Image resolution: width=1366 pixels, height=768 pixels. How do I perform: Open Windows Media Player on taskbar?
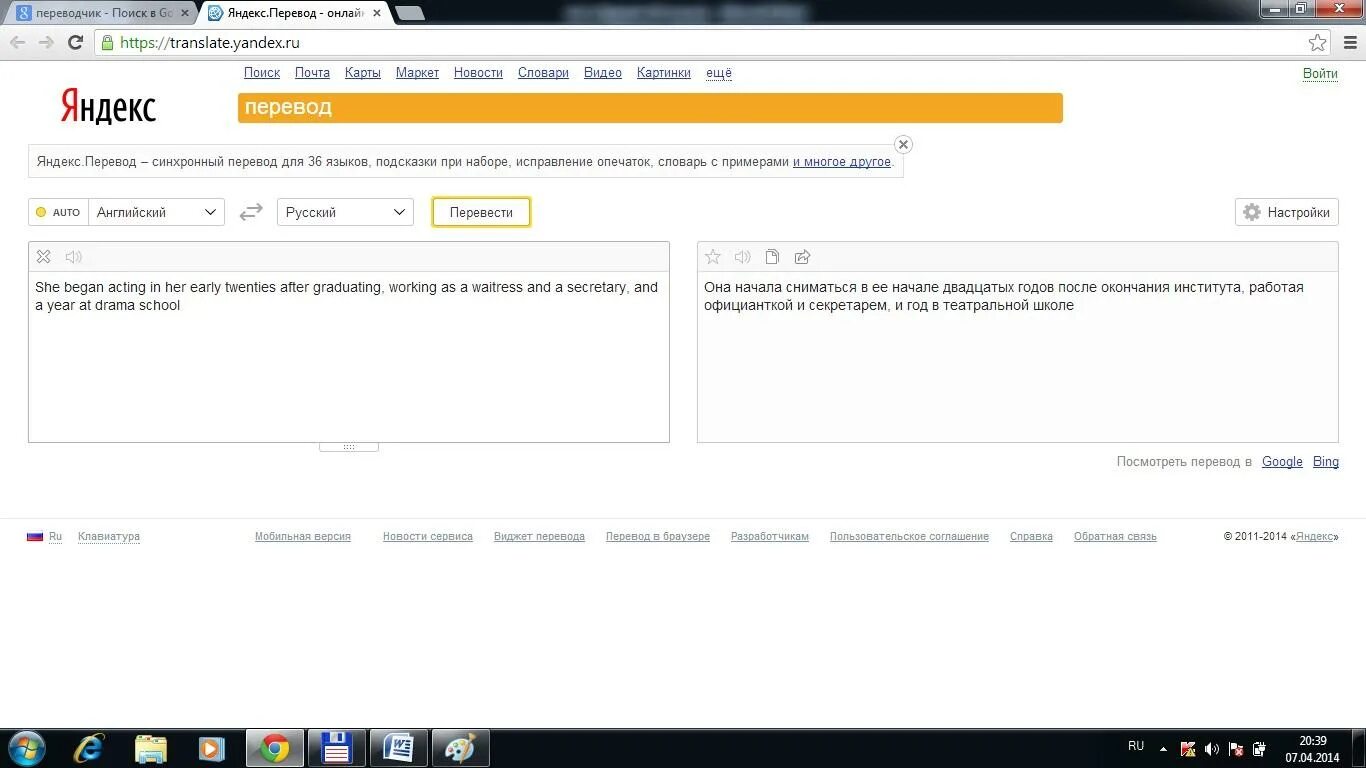[x=211, y=748]
